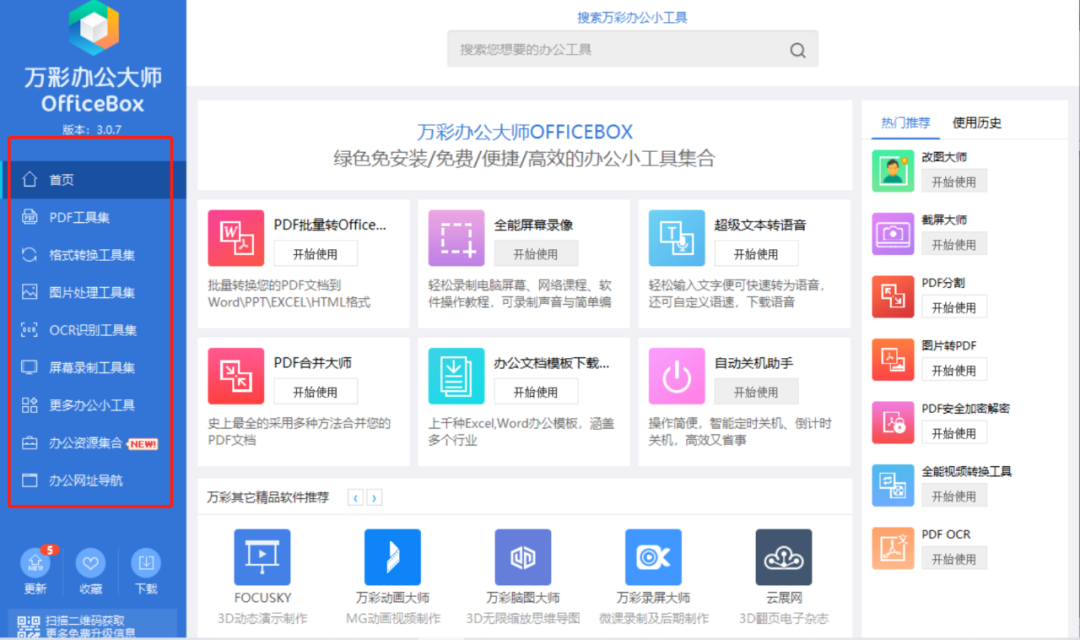Click the PDF分割 icon
1080x640 pixels.
(x=893, y=296)
